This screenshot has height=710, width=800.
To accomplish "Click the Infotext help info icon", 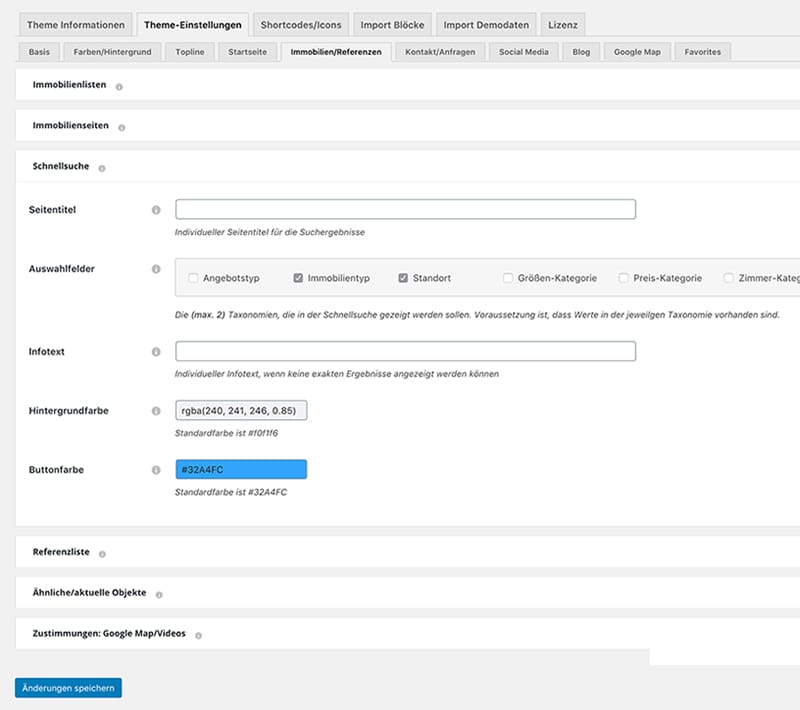I will pyautogui.click(x=156, y=352).
